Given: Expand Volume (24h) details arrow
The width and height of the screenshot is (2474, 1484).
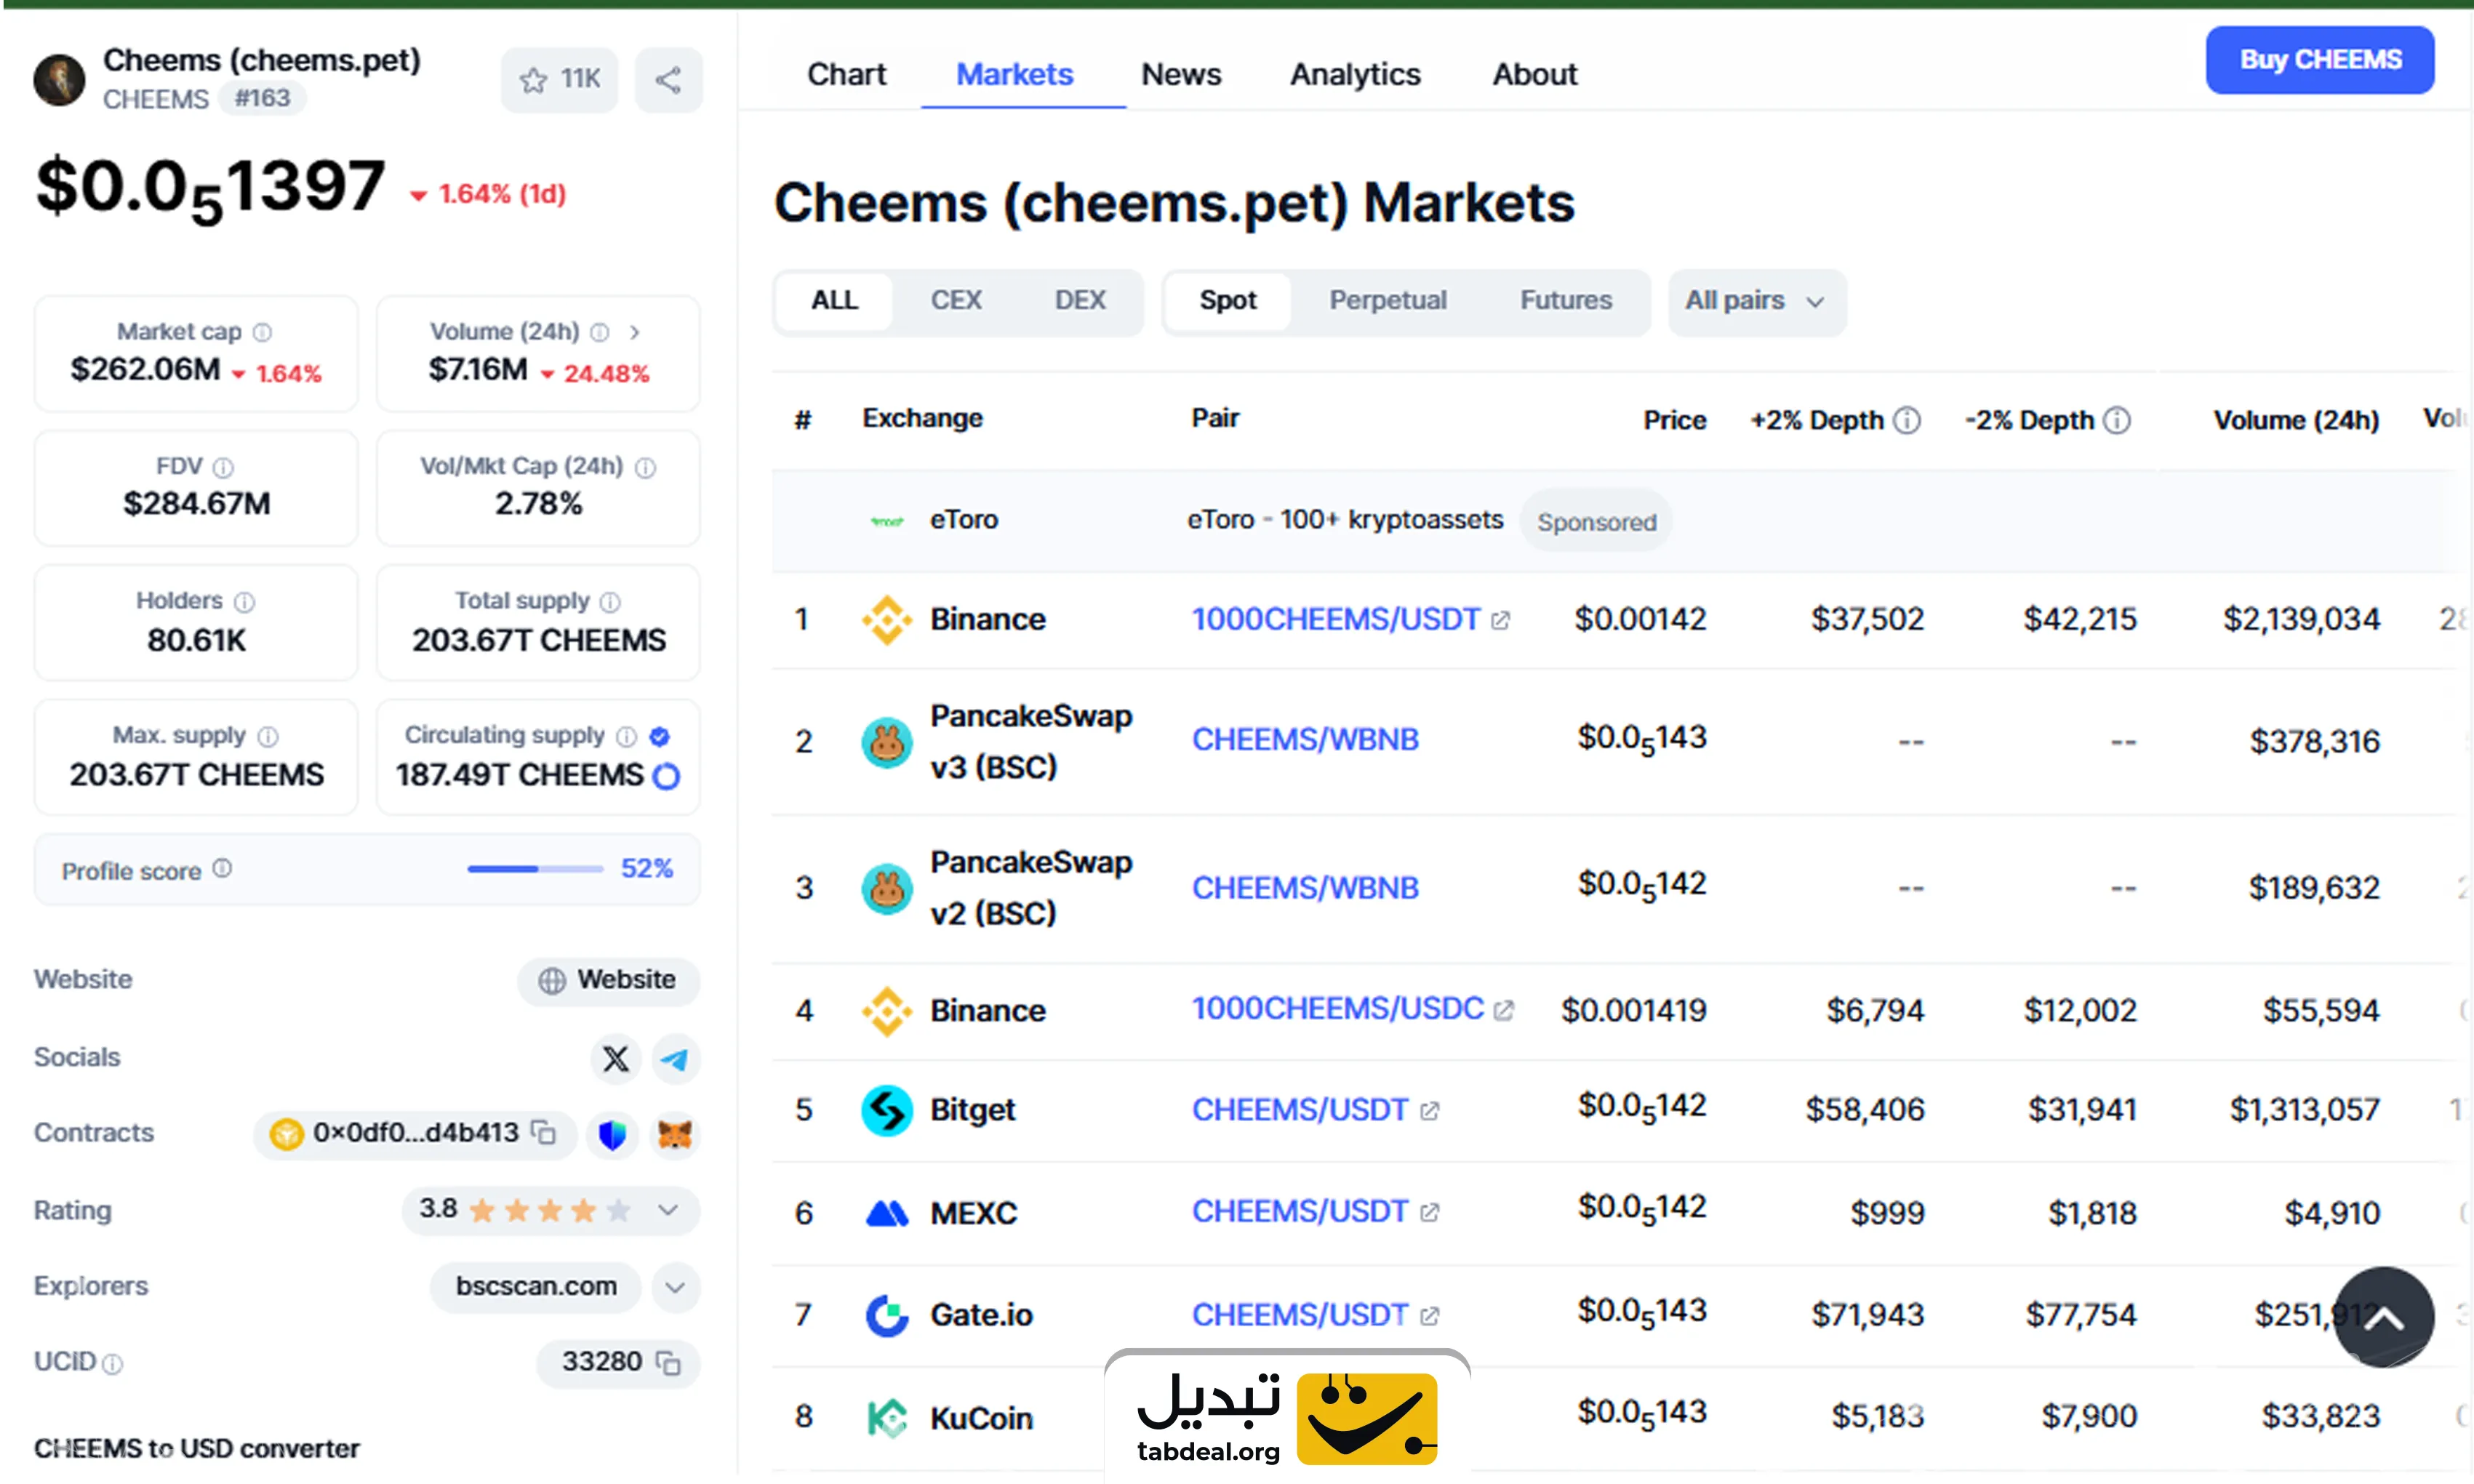Looking at the screenshot, I should pos(634,332).
